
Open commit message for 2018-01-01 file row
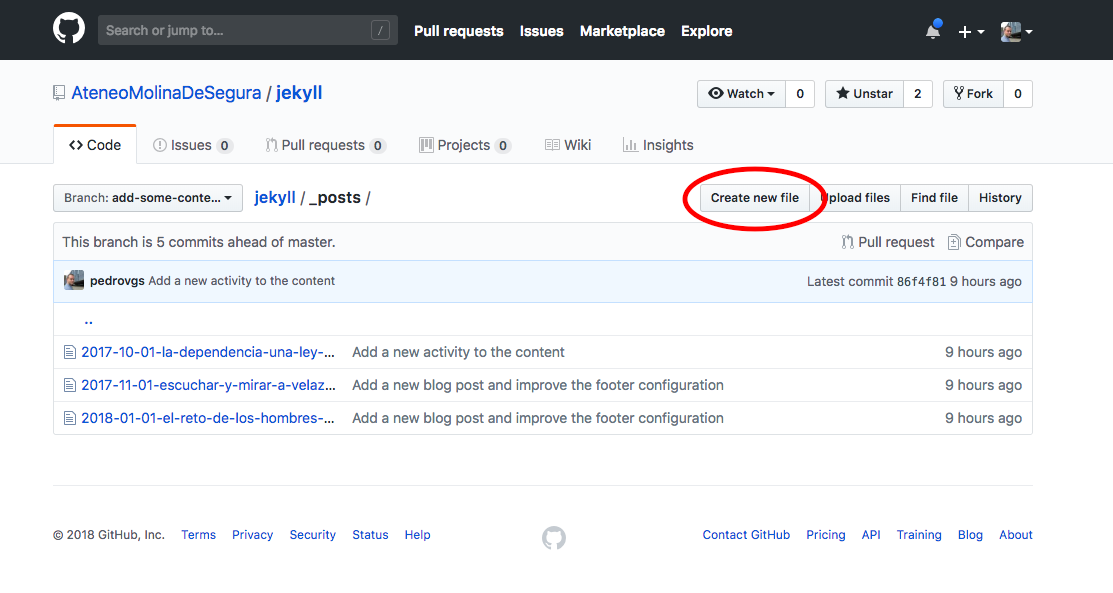538,418
